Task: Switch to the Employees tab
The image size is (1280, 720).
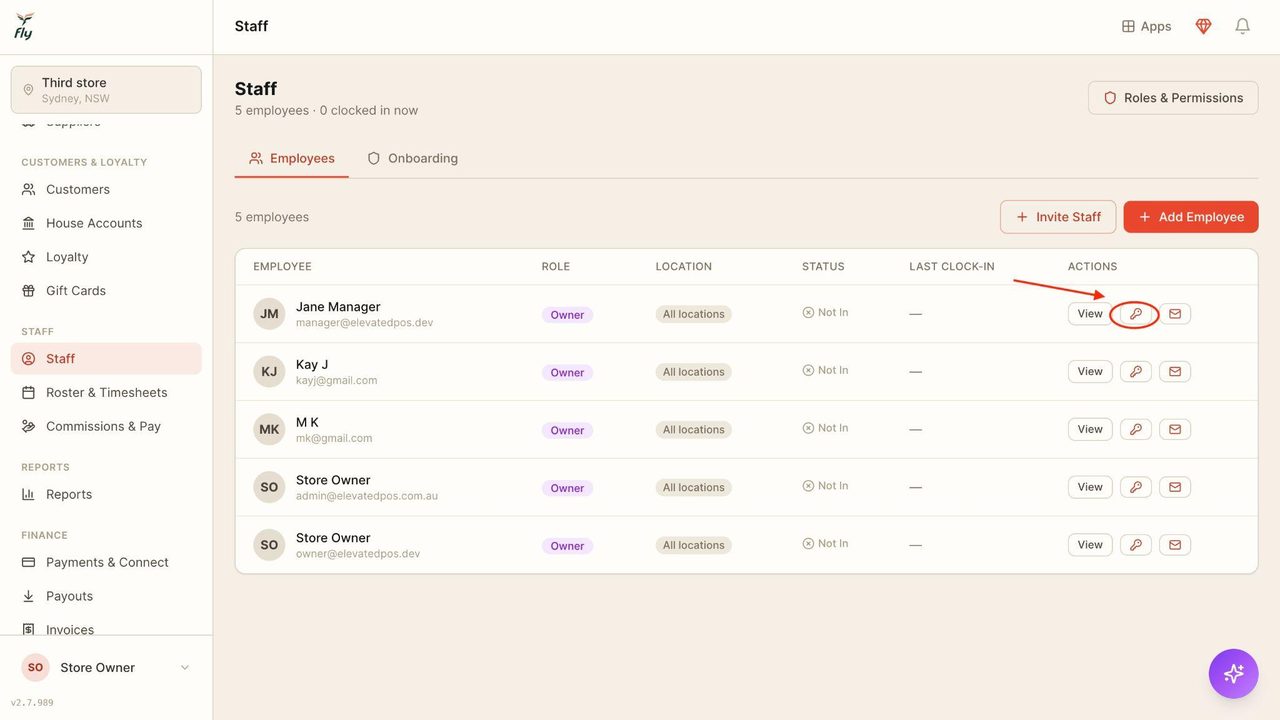Action: (292, 158)
